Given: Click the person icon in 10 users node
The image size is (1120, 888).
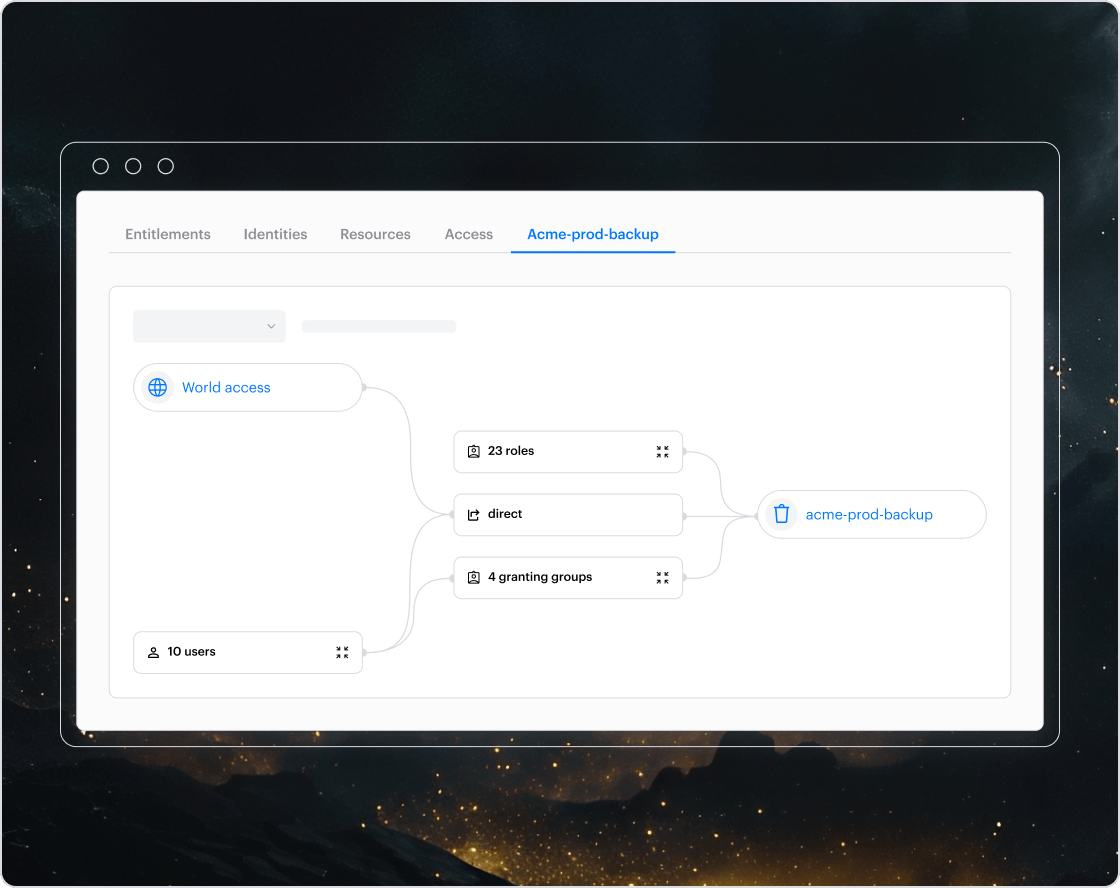Looking at the screenshot, I should [x=153, y=652].
